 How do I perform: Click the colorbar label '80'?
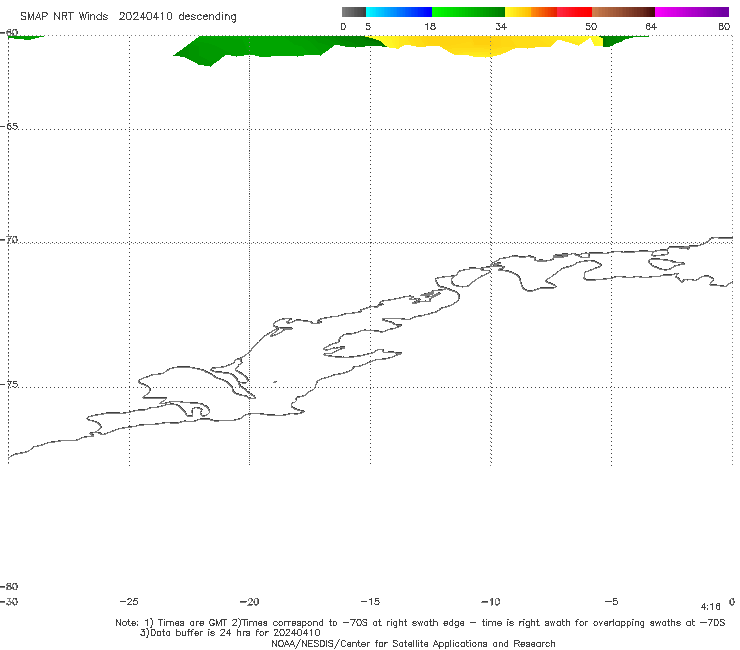[x=724, y=26]
